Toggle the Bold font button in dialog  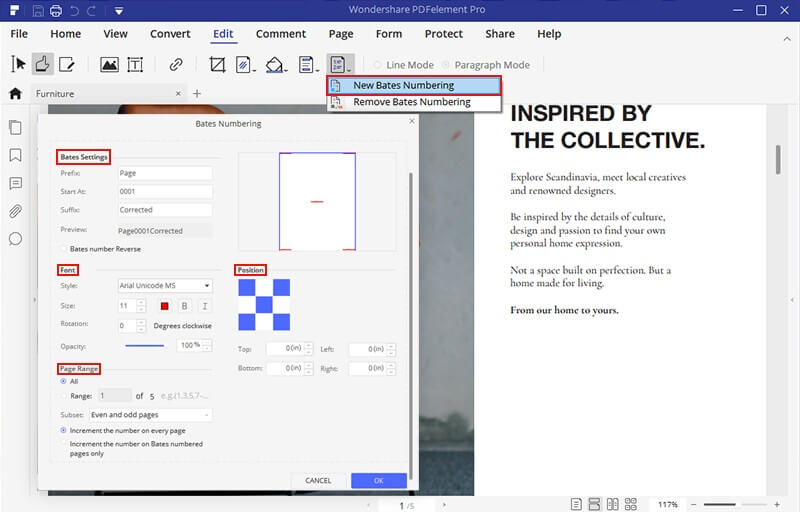tap(185, 306)
